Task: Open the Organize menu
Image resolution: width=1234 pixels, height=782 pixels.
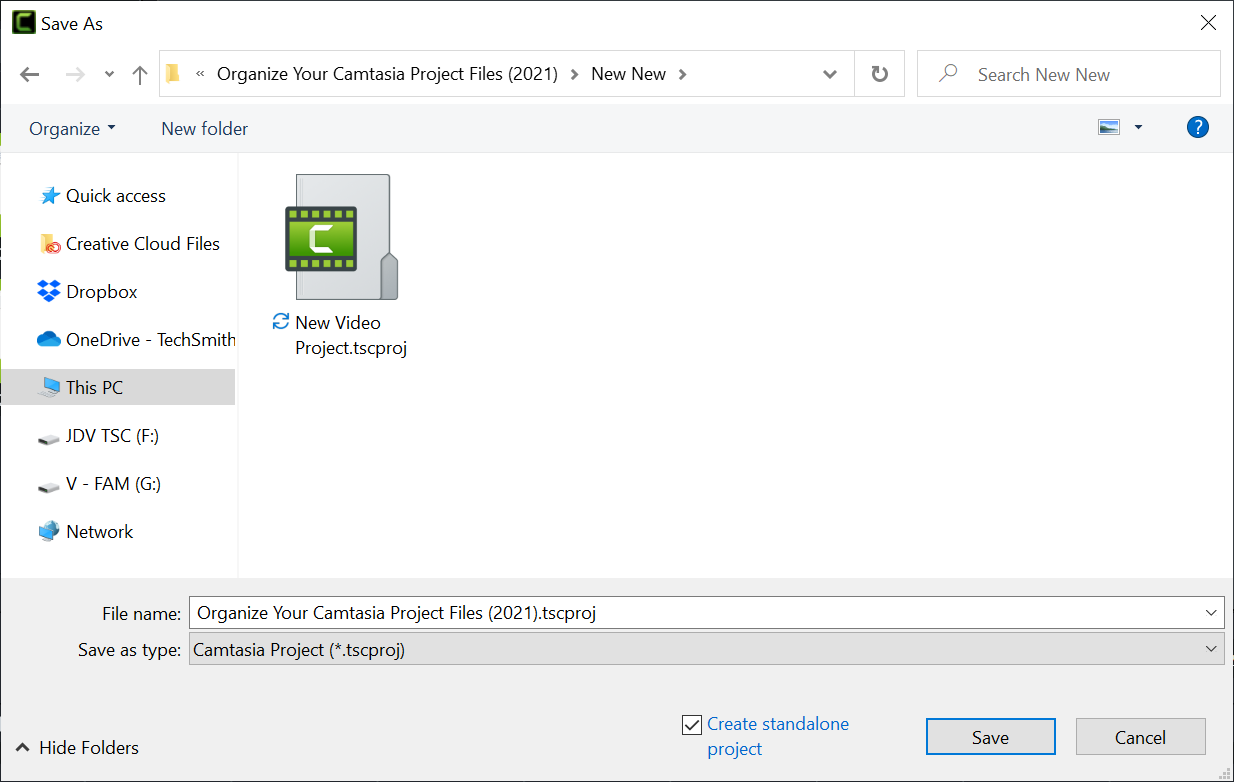Action: (72, 128)
